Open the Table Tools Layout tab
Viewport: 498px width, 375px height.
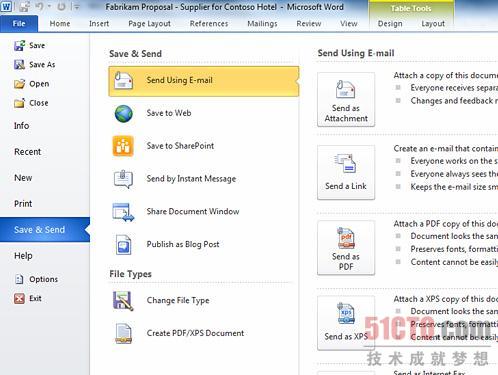(433, 23)
